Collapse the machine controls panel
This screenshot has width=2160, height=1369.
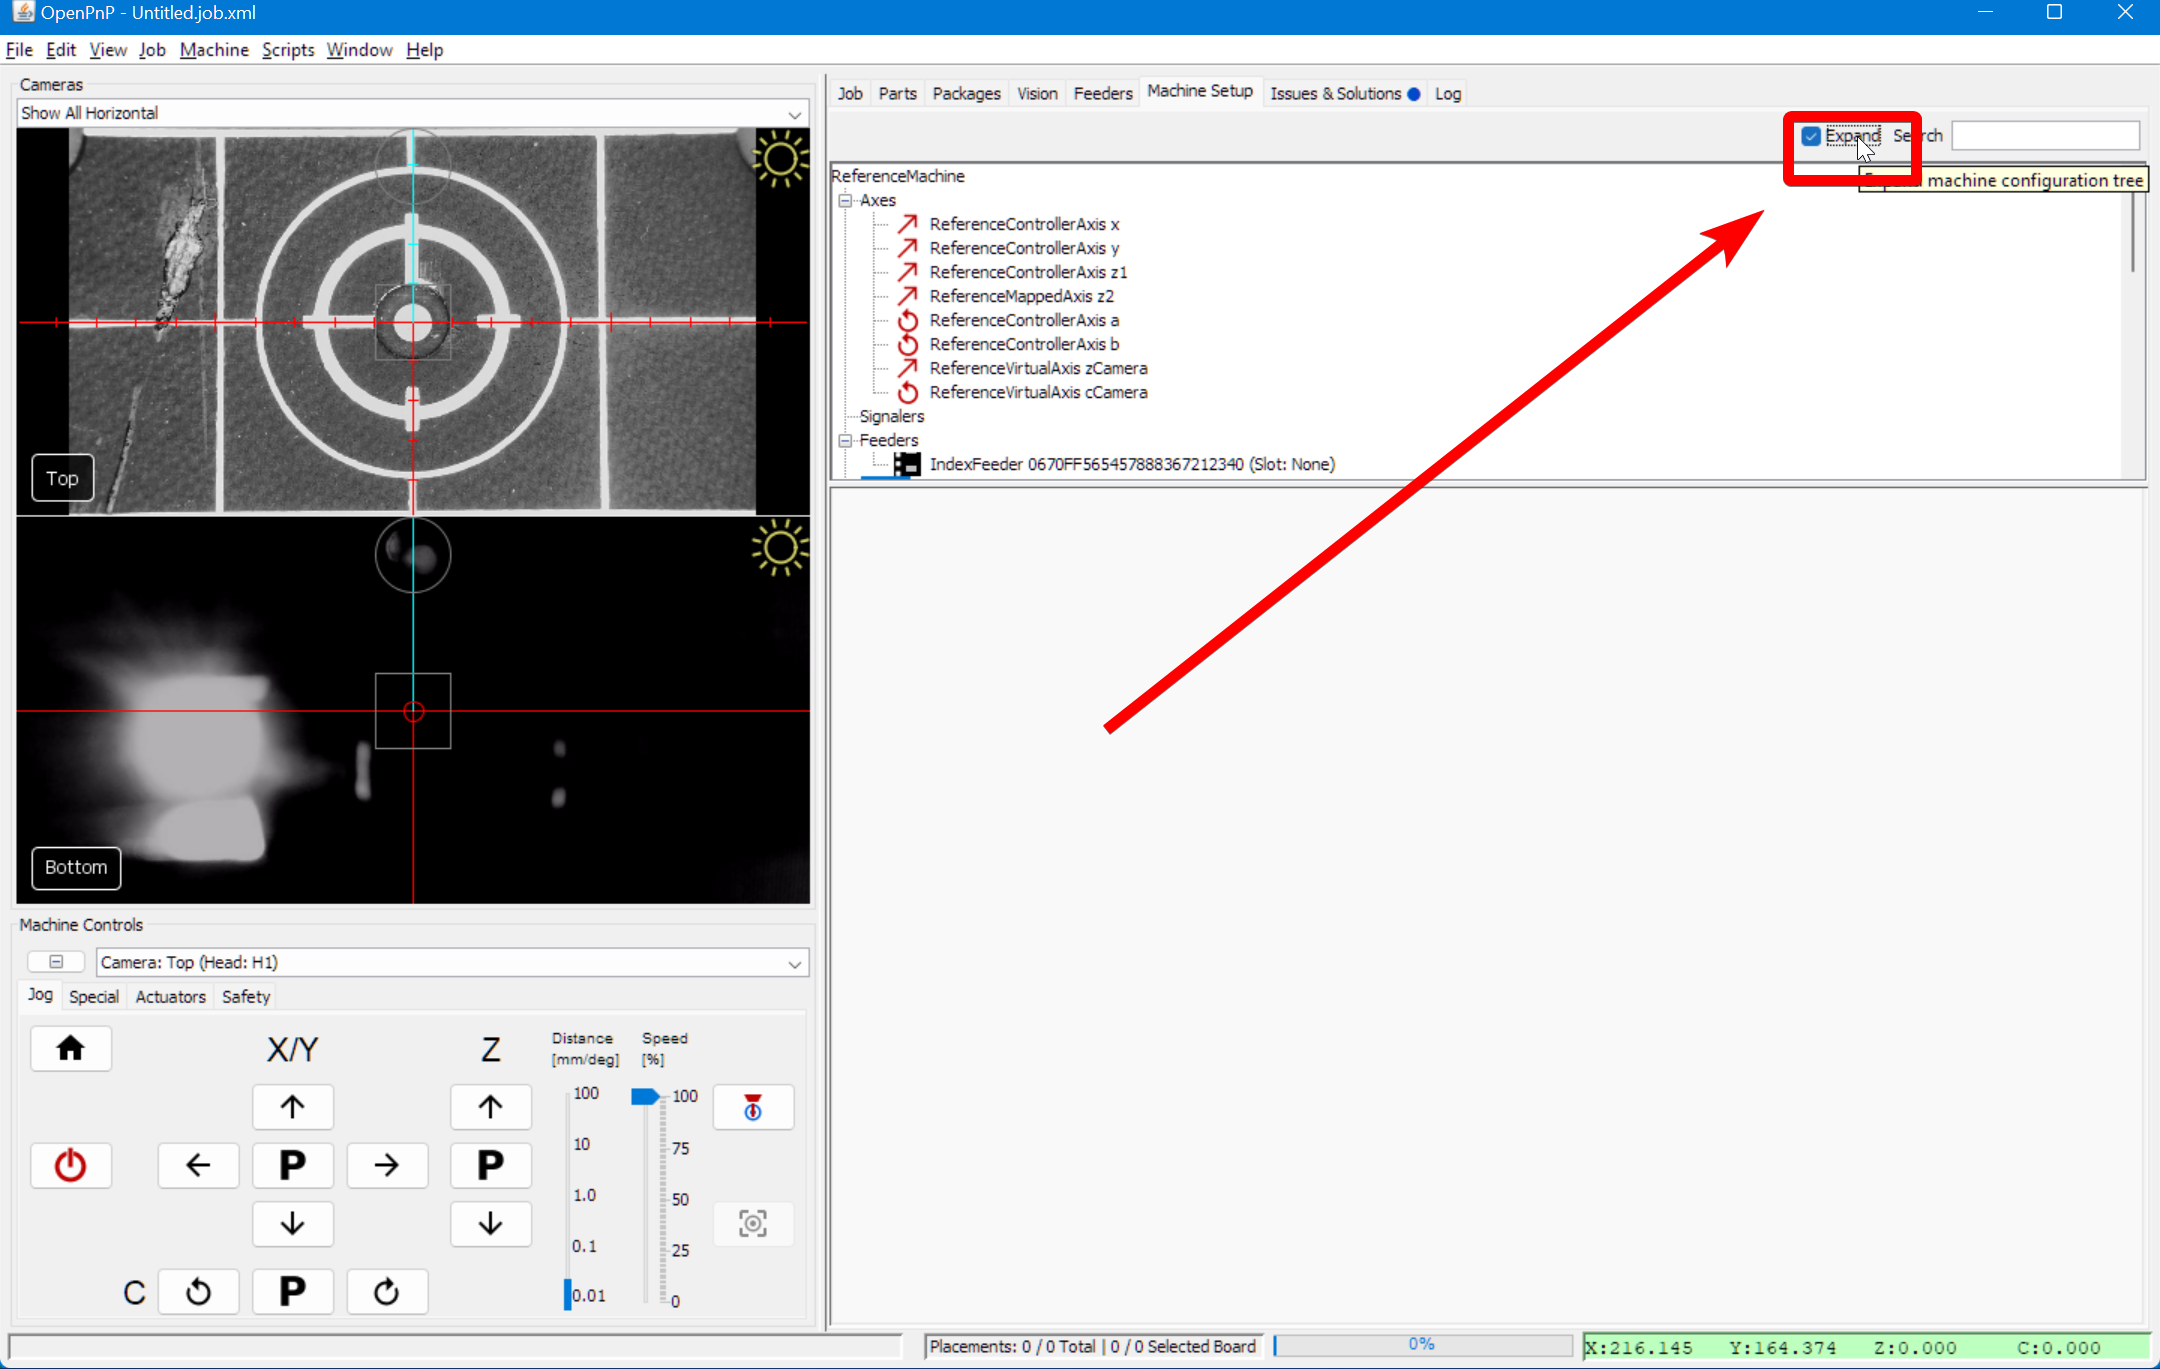(x=56, y=962)
